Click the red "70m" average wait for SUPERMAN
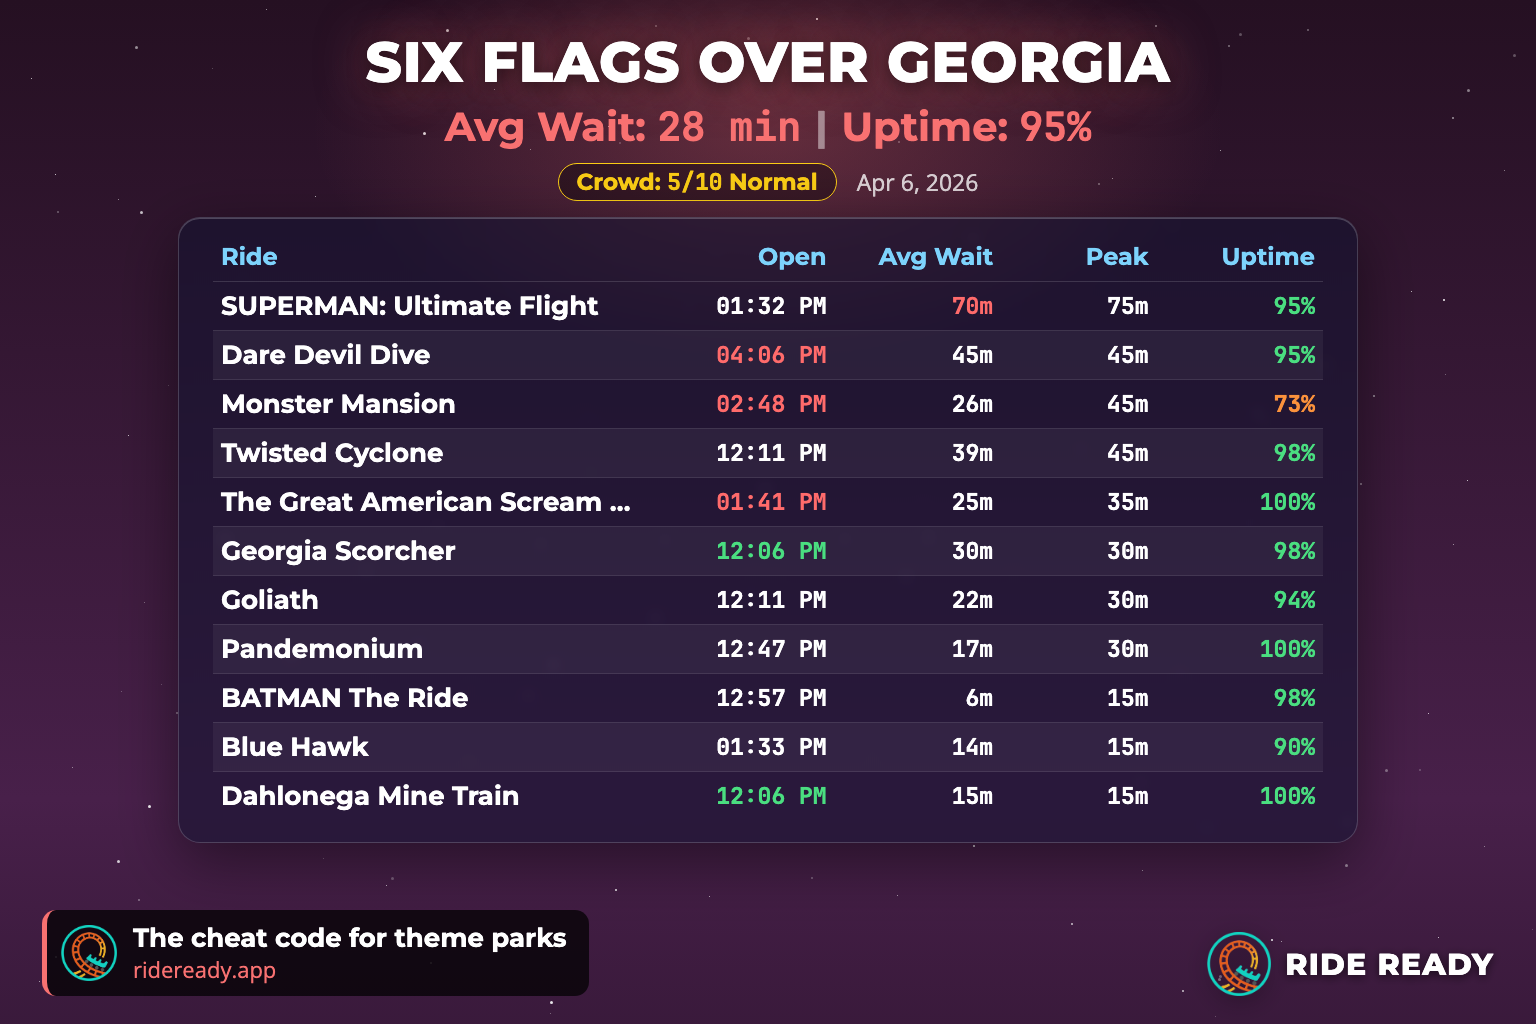Image resolution: width=1536 pixels, height=1024 pixels. pyautogui.click(x=972, y=306)
